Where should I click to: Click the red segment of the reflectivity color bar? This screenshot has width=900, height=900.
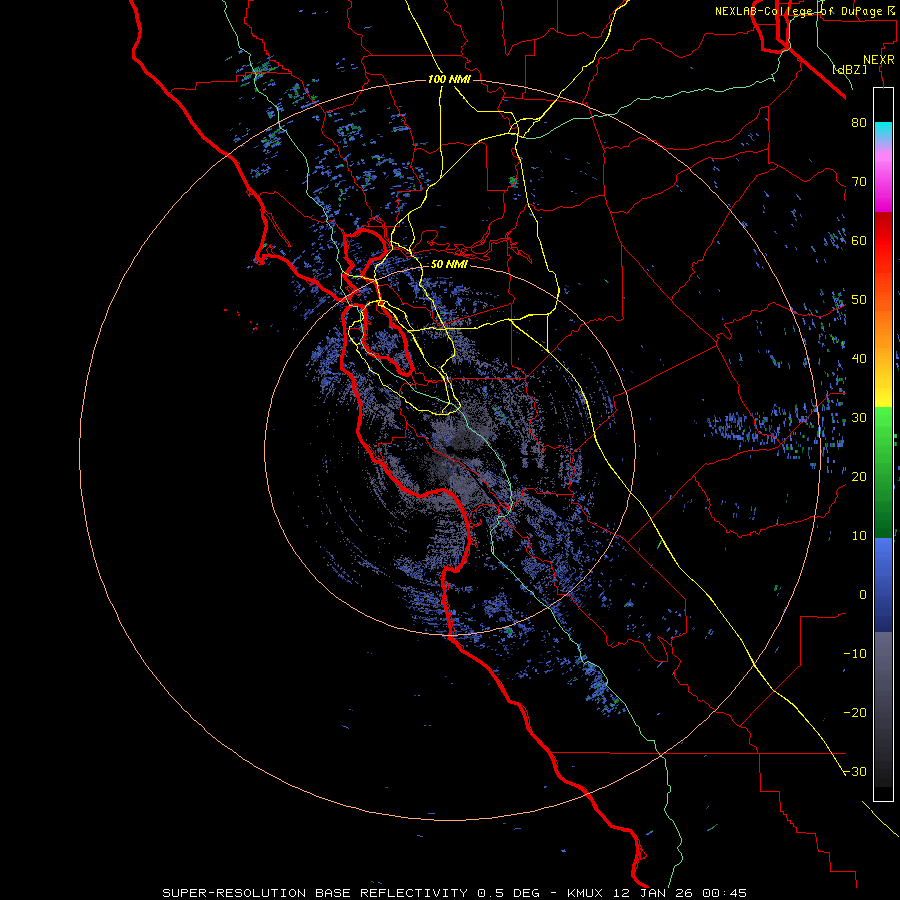[883, 244]
